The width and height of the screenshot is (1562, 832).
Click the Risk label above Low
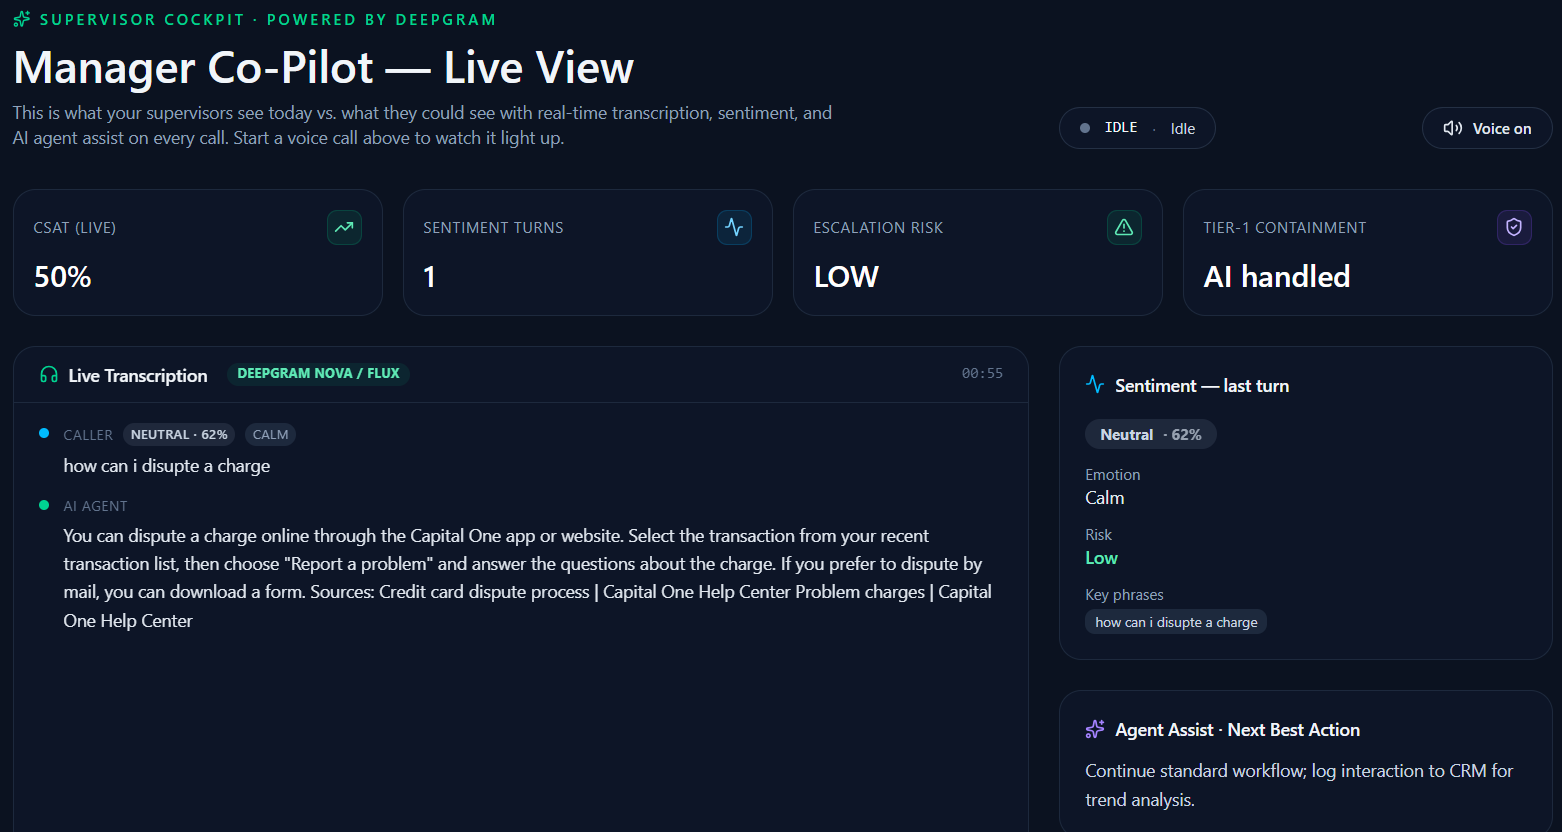(x=1098, y=535)
